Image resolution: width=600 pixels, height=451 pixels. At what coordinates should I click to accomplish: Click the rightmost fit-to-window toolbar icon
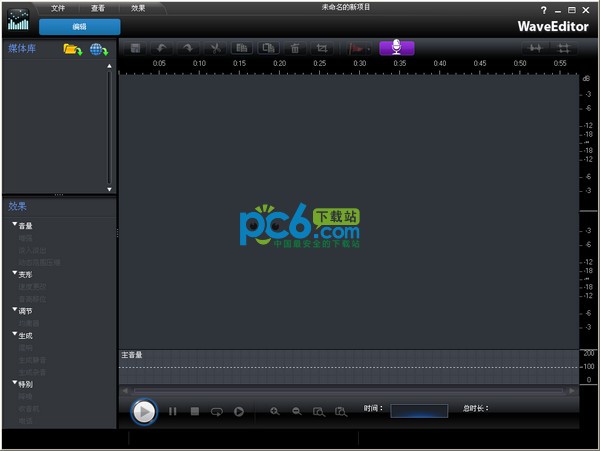[x=564, y=48]
